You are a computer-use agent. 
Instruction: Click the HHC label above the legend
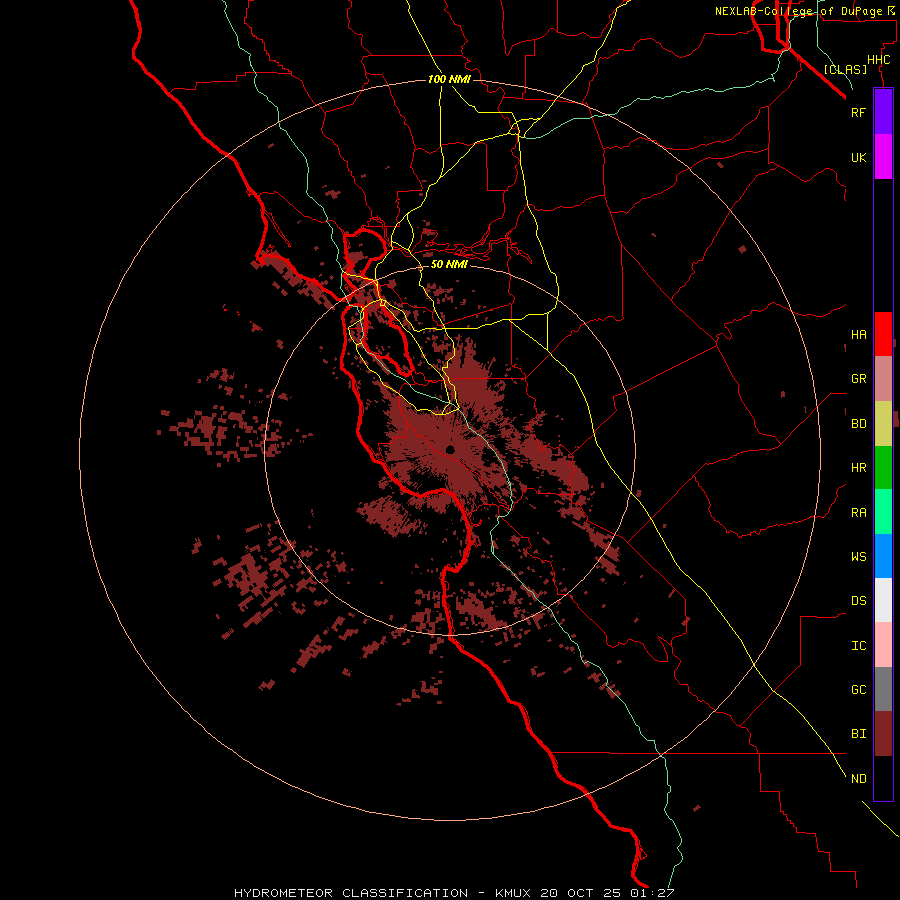(878, 60)
